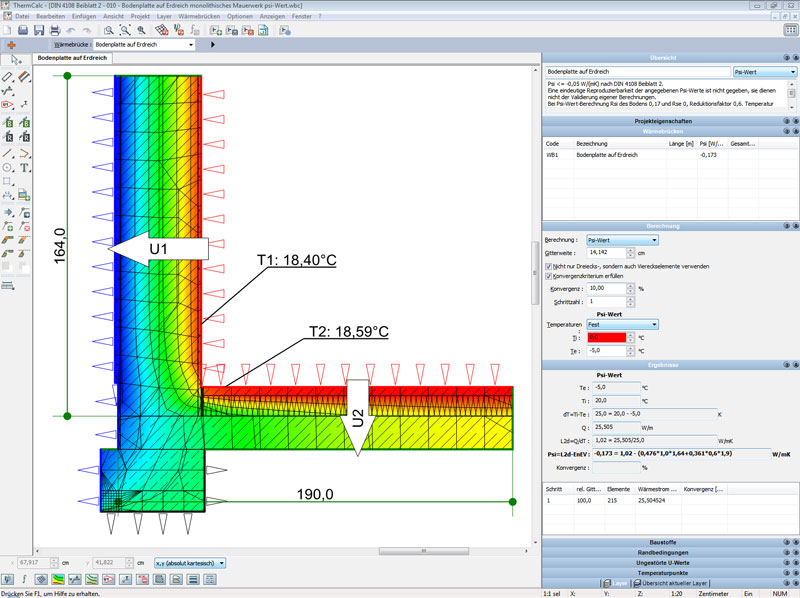The image size is (800, 598).
Task: Open the coordinate system dropdown
Action: point(190,563)
